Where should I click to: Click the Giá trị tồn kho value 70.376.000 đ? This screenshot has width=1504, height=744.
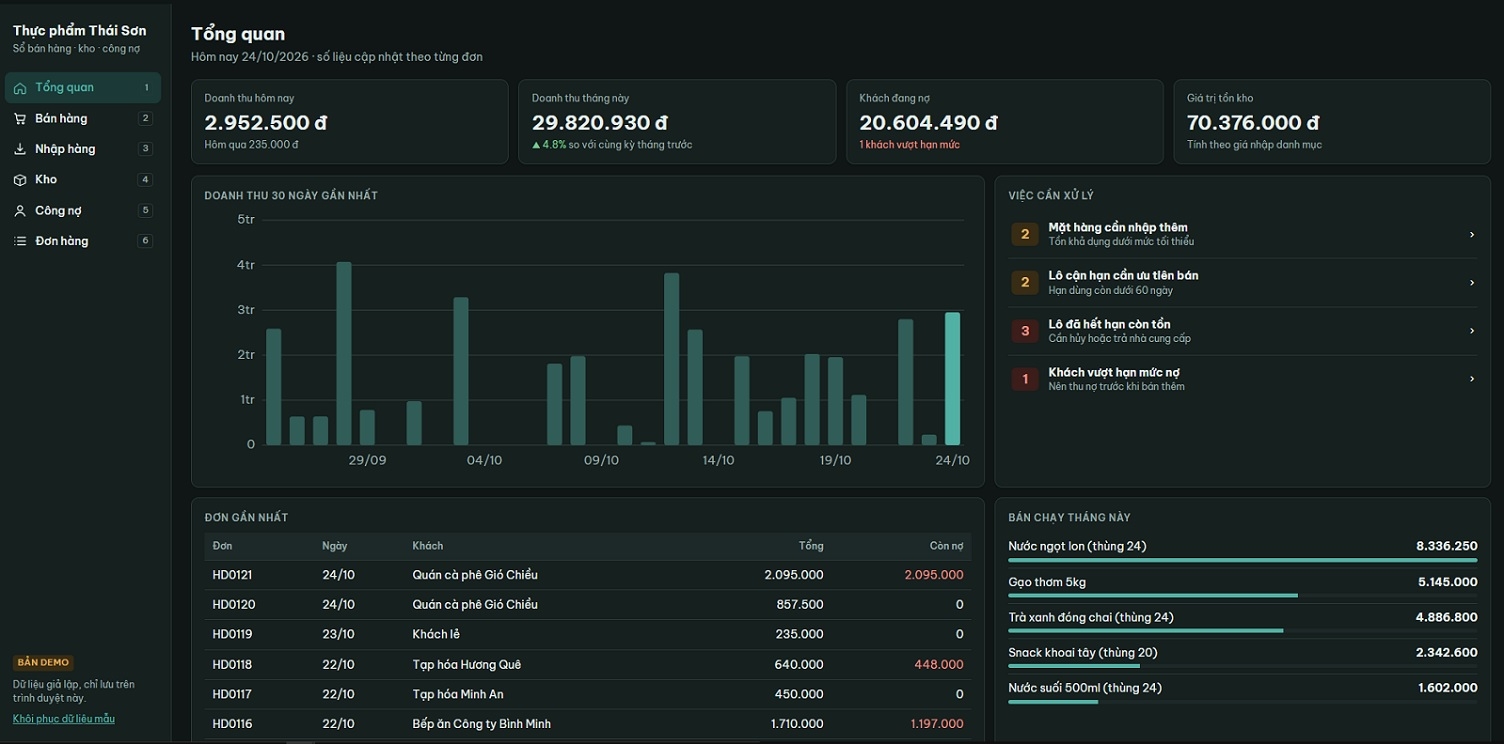tap(1253, 123)
